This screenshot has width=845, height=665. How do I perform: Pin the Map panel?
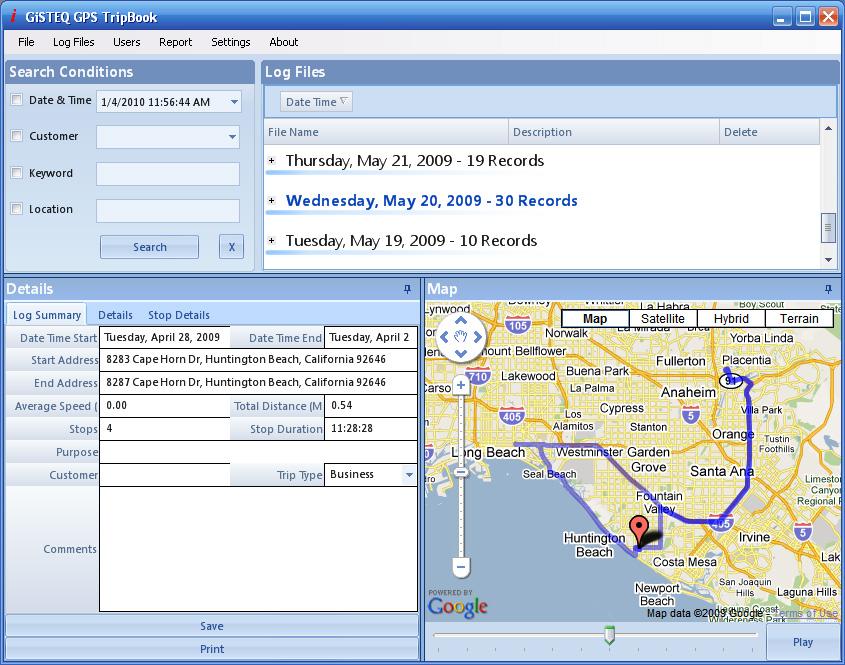(828, 289)
